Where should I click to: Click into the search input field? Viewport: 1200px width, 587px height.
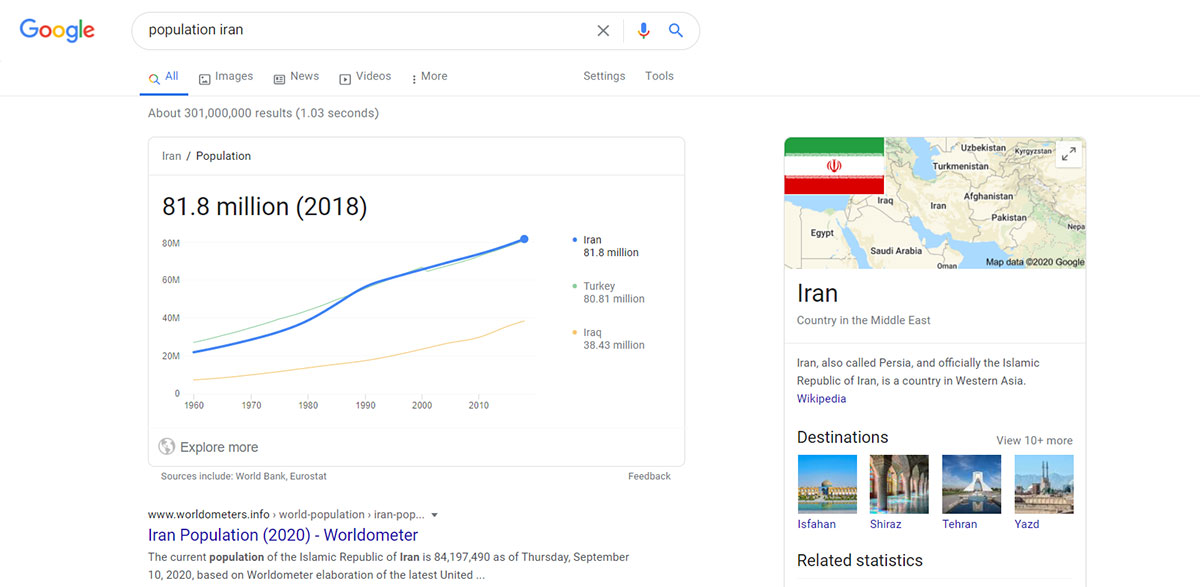(360, 31)
